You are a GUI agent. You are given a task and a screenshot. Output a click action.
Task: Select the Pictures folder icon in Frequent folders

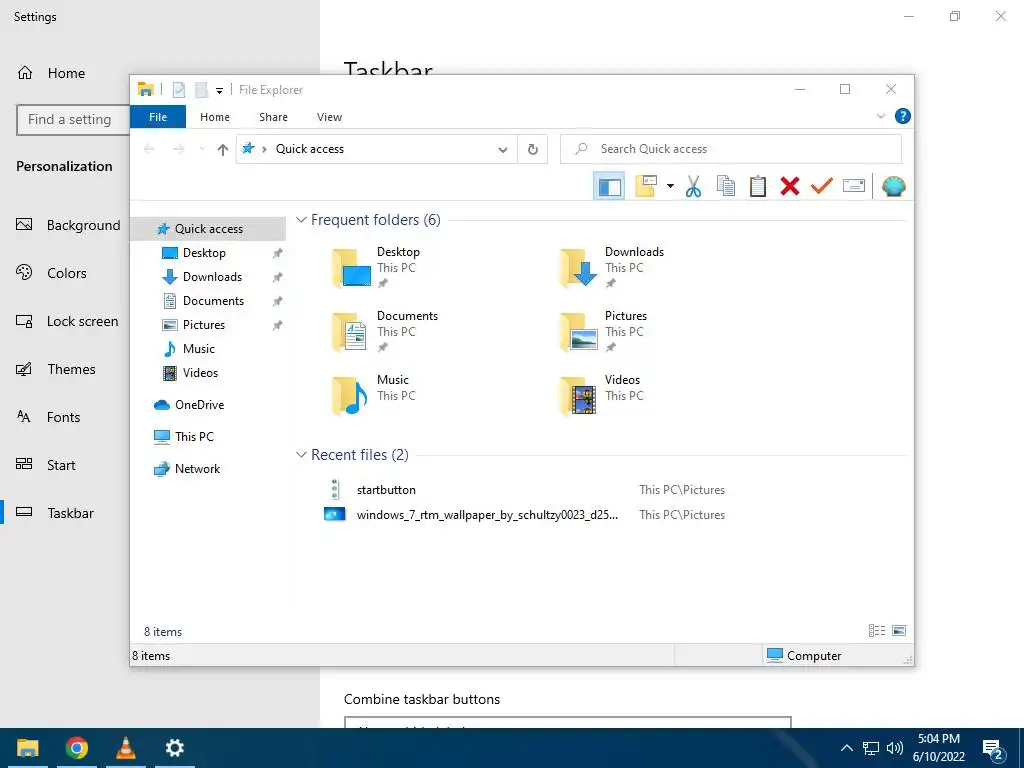point(579,332)
